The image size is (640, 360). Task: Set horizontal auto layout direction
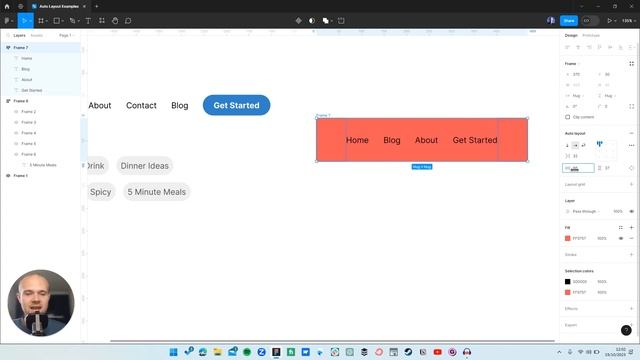pyautogui.click(x=575, y=145)
